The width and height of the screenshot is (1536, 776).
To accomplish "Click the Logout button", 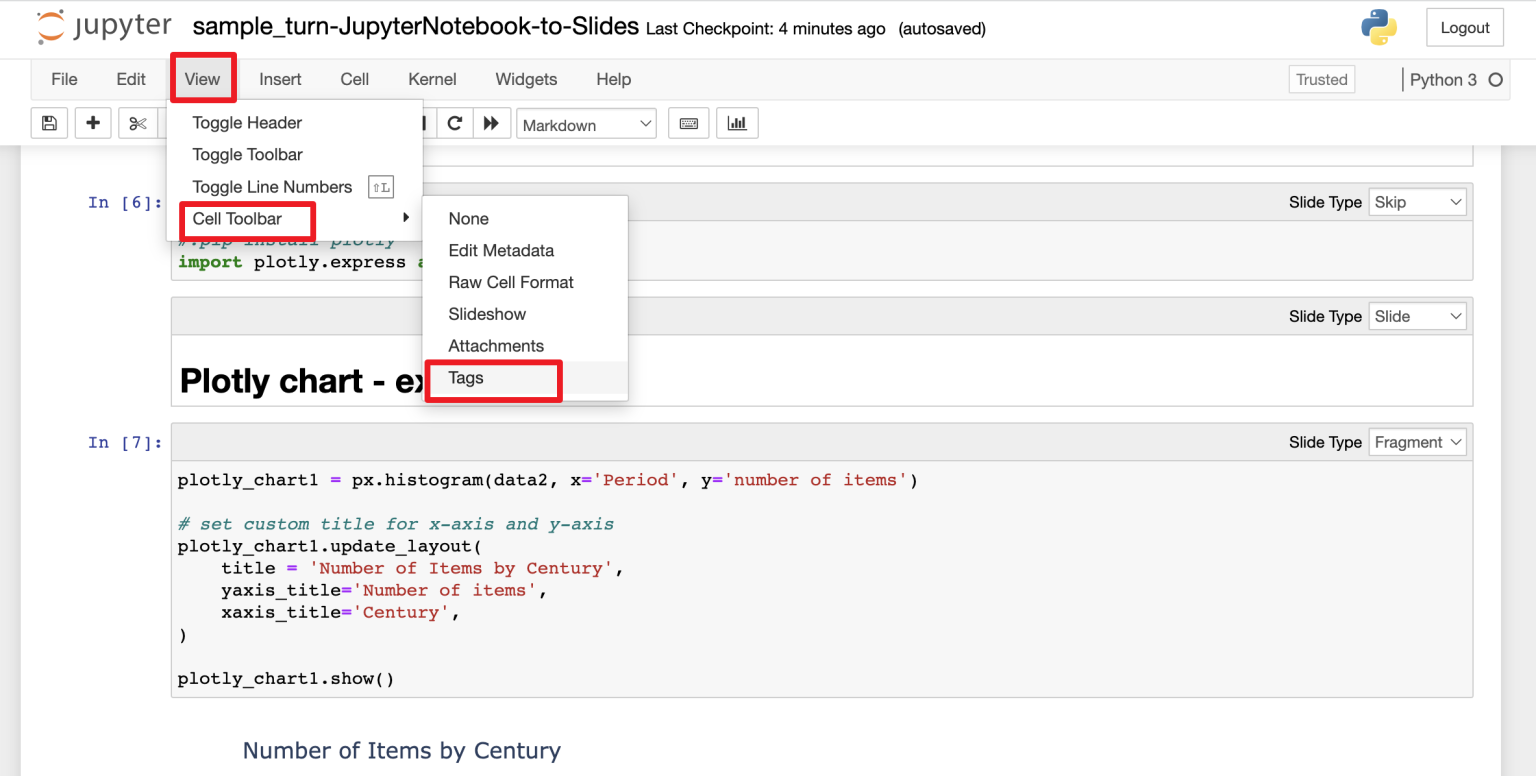I will 1464,28.
